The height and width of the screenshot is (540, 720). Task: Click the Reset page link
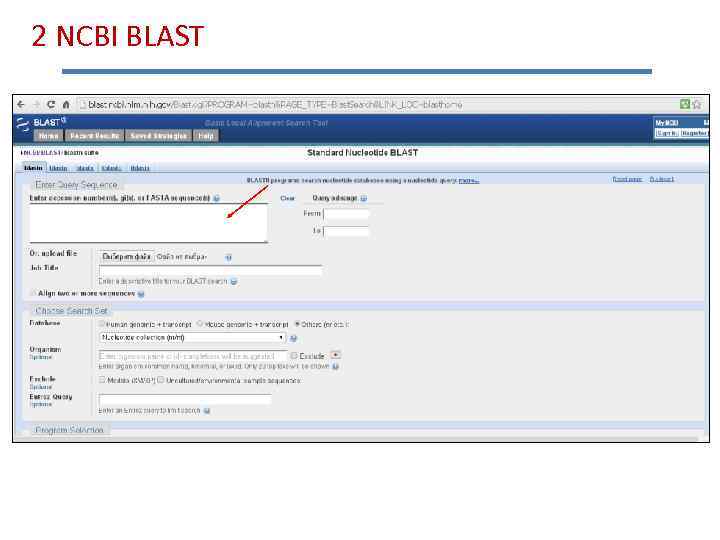[627, 179]
